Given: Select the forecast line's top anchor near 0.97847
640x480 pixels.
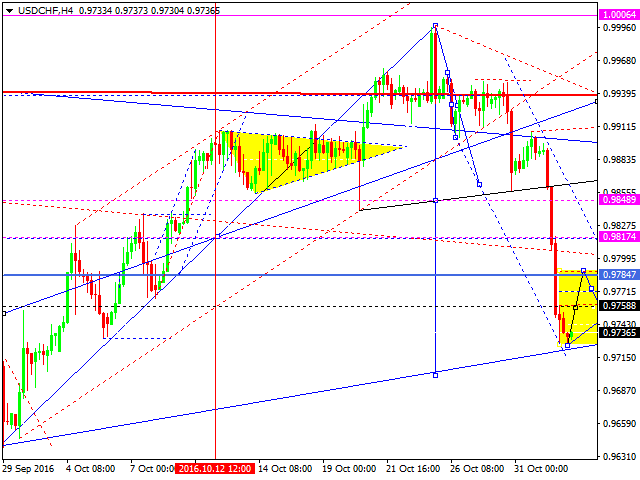Looking at the screenshot, I should click(584, 271).
